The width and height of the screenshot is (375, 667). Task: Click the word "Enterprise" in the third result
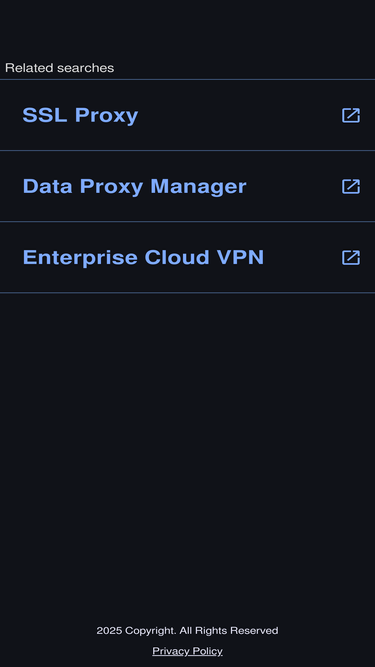[x=80, y=258]
